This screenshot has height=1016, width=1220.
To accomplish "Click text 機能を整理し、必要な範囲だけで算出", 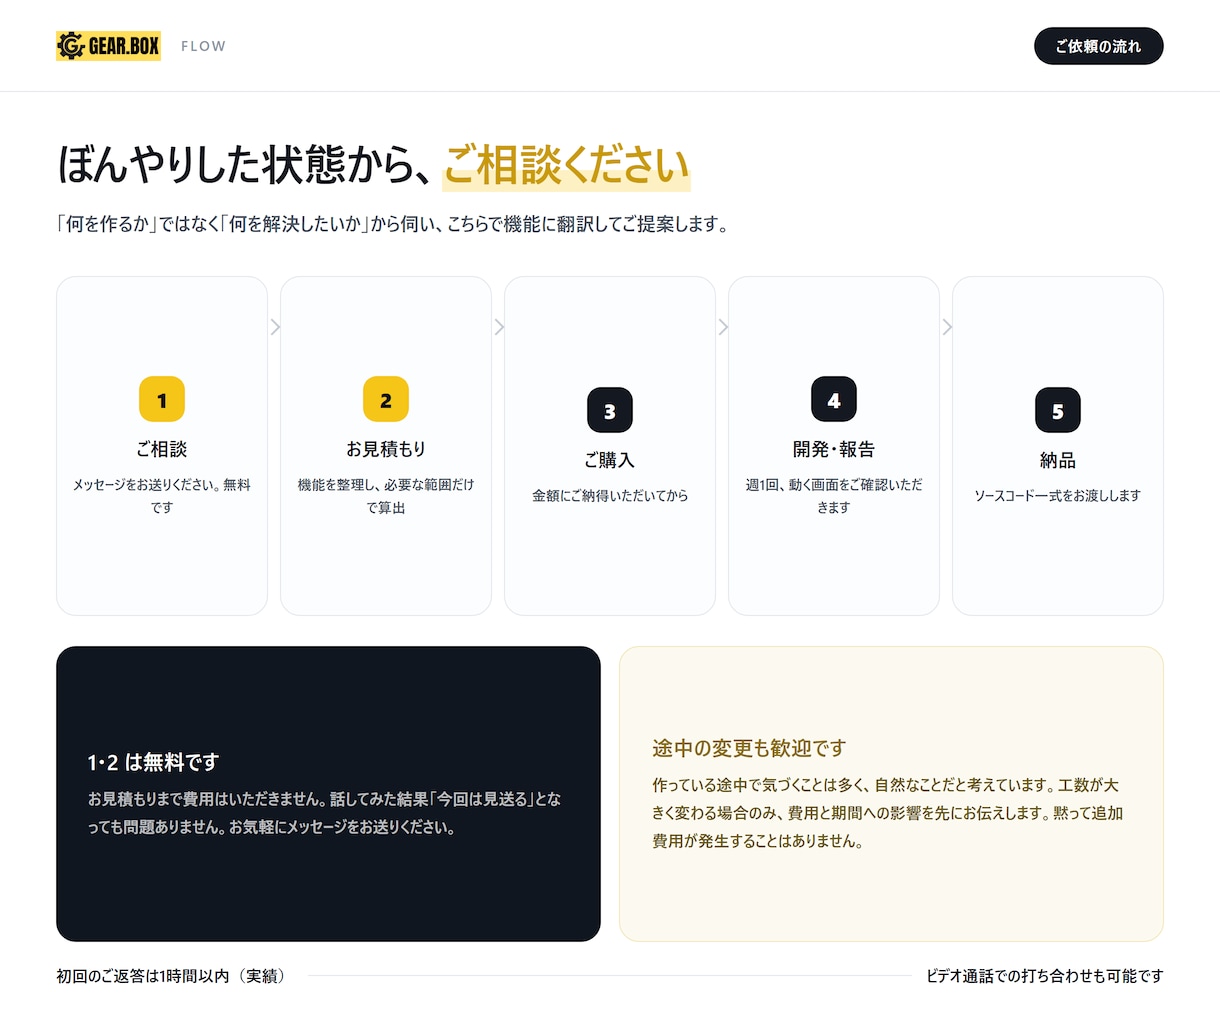I will (386, 496).
